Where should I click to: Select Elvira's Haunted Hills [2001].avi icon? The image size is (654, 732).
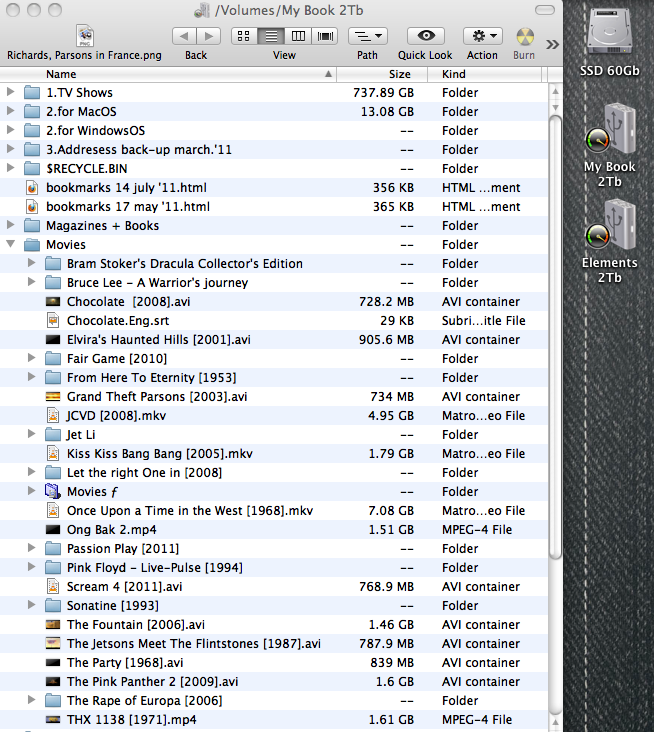(53, 339)
